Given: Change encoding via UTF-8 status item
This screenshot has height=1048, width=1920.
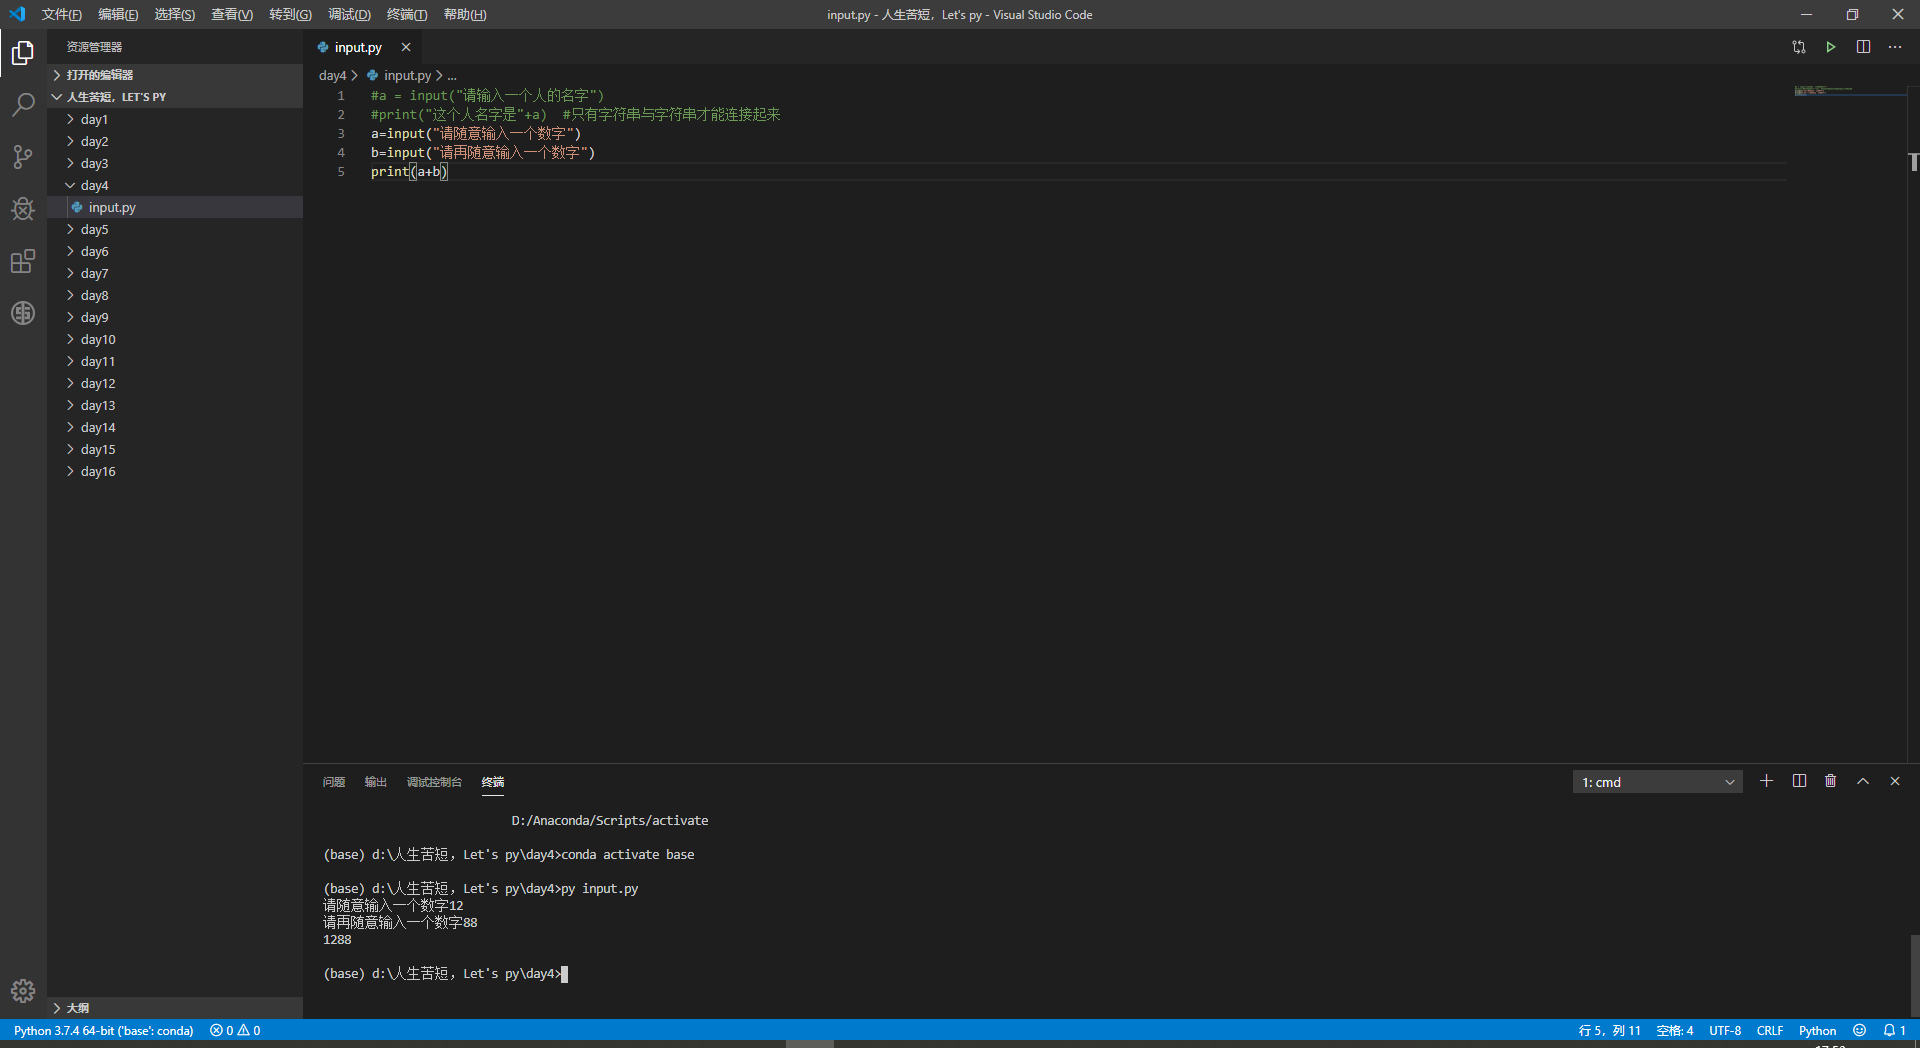Looking at the screenshot, I should click(x=1725, y=1030).
